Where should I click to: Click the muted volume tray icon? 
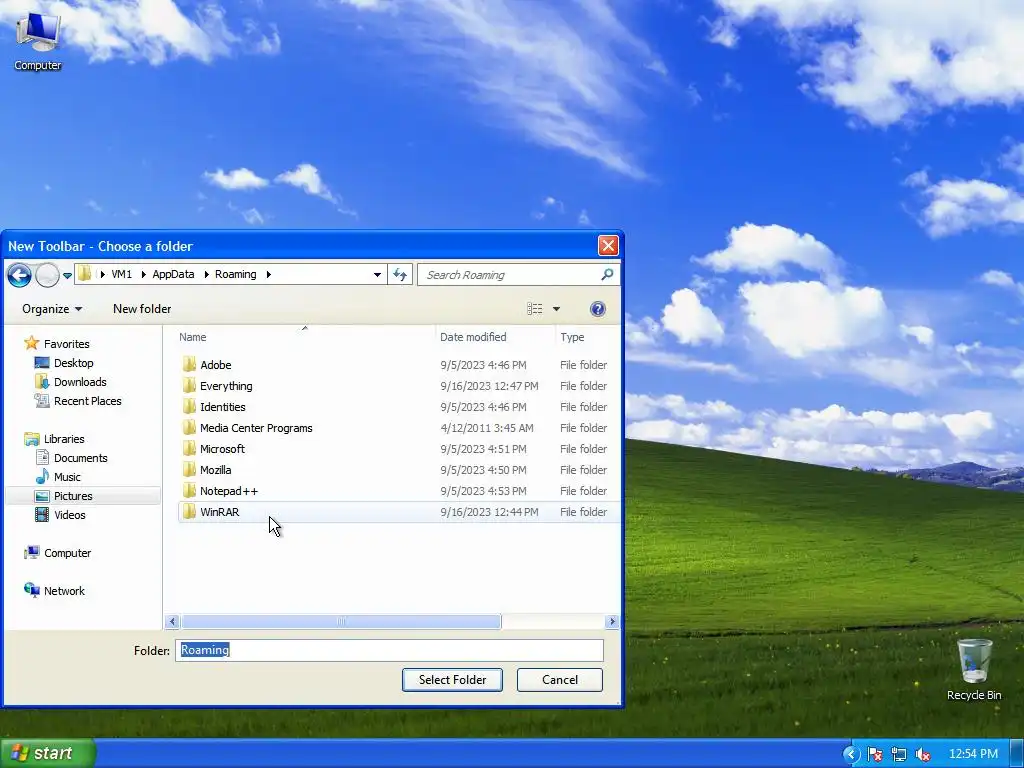point(923,754)
